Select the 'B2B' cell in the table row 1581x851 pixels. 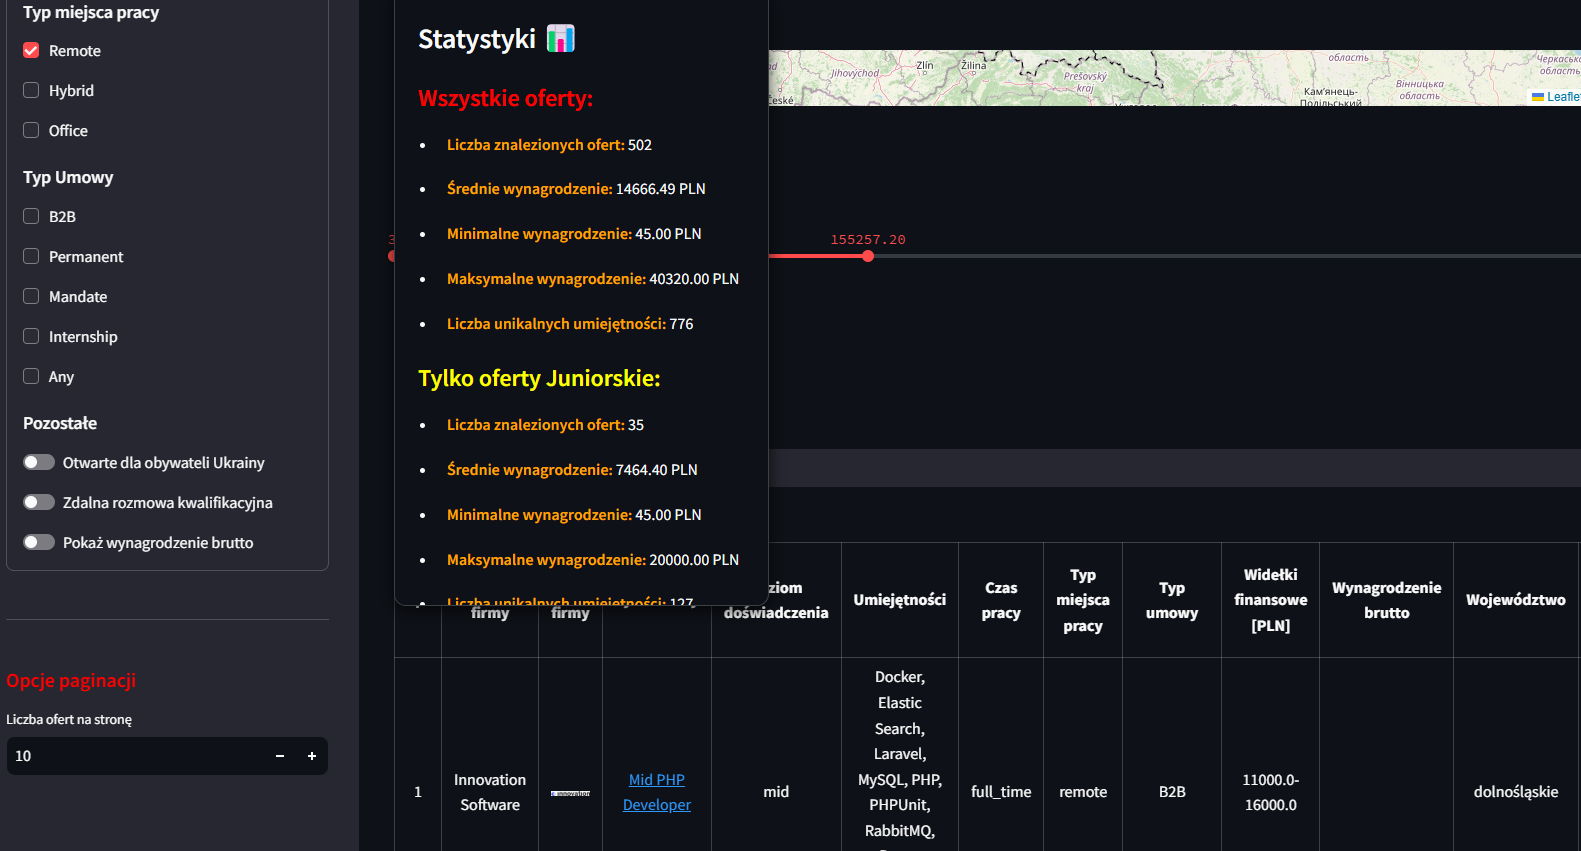tap(1172, 792)
